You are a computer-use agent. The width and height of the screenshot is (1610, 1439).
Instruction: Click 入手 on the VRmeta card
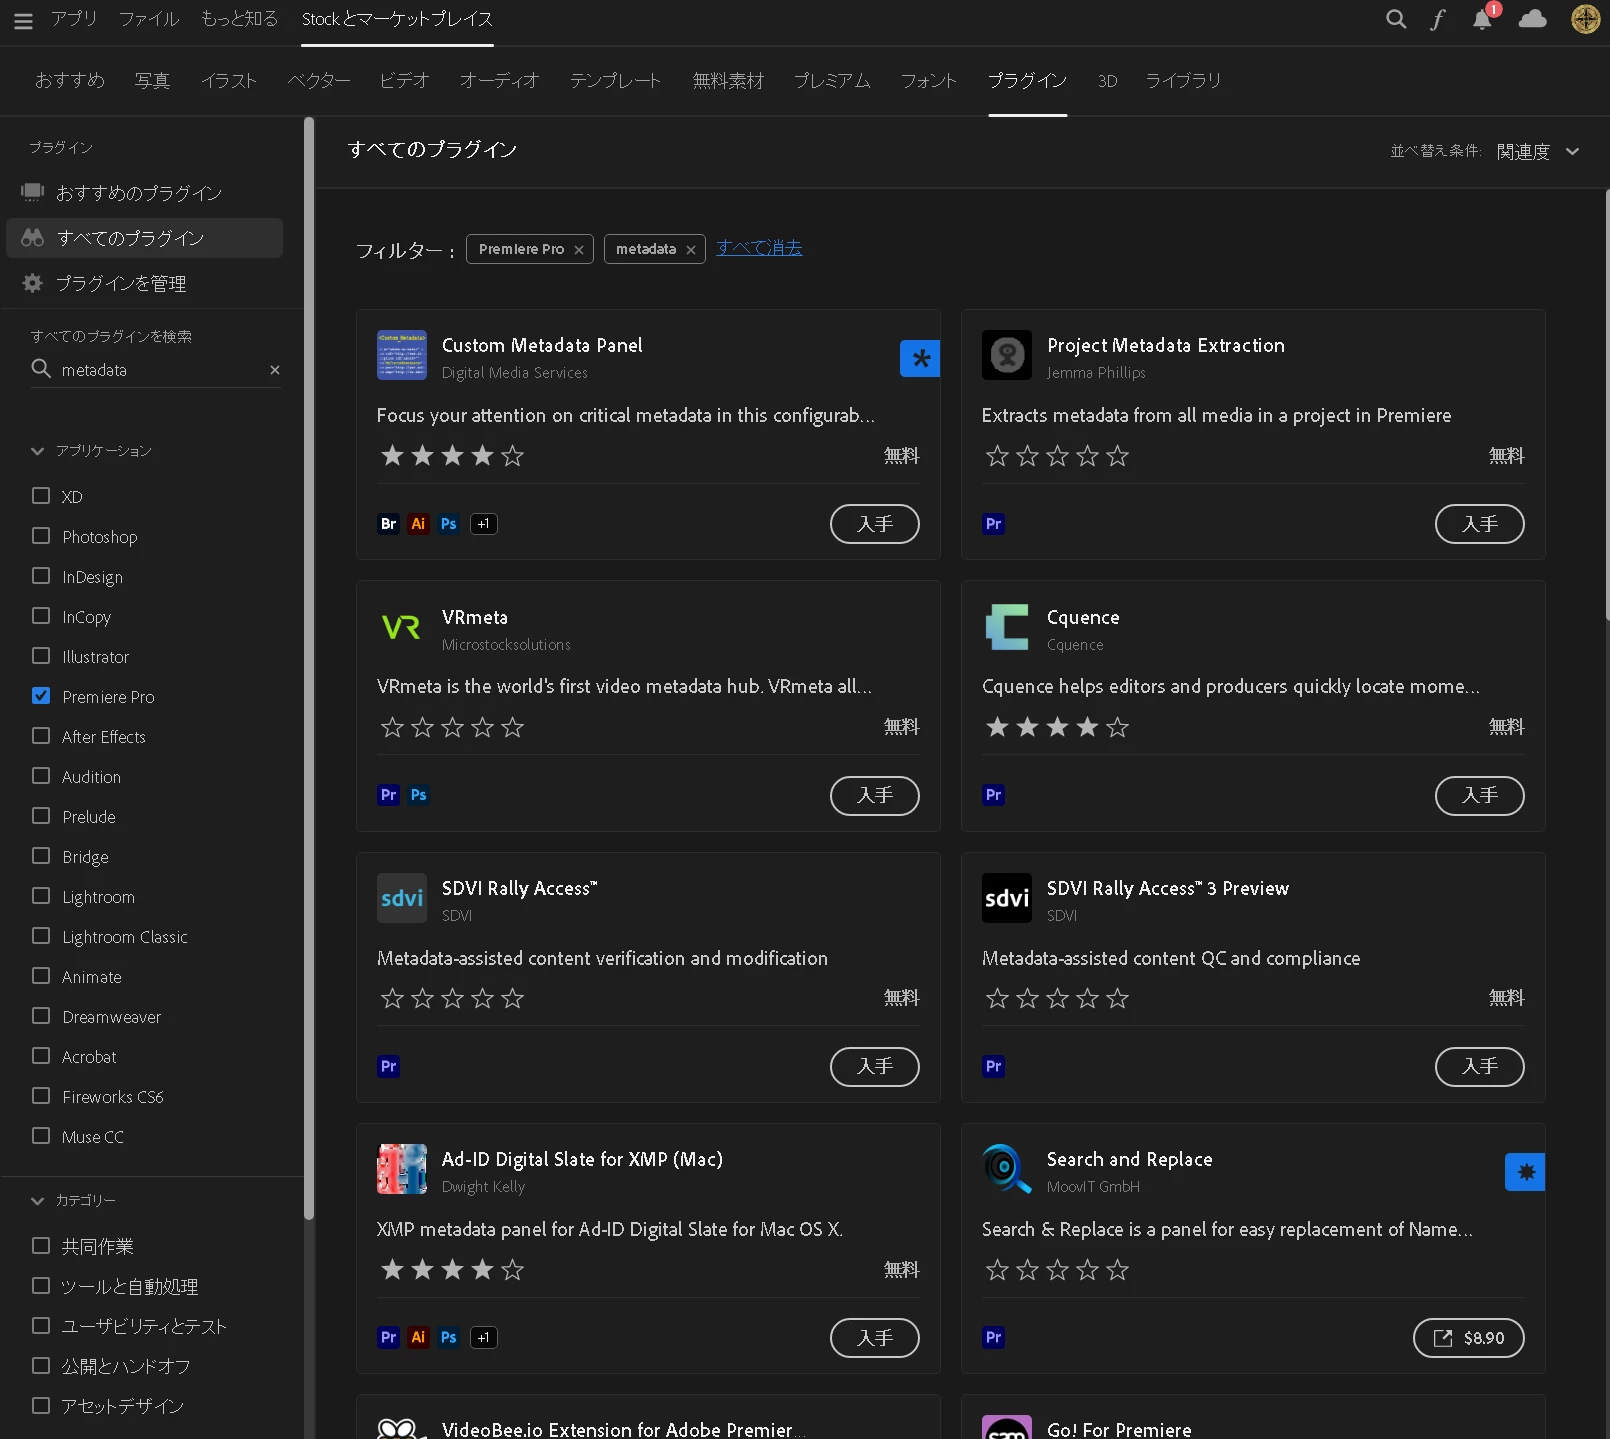875,795
